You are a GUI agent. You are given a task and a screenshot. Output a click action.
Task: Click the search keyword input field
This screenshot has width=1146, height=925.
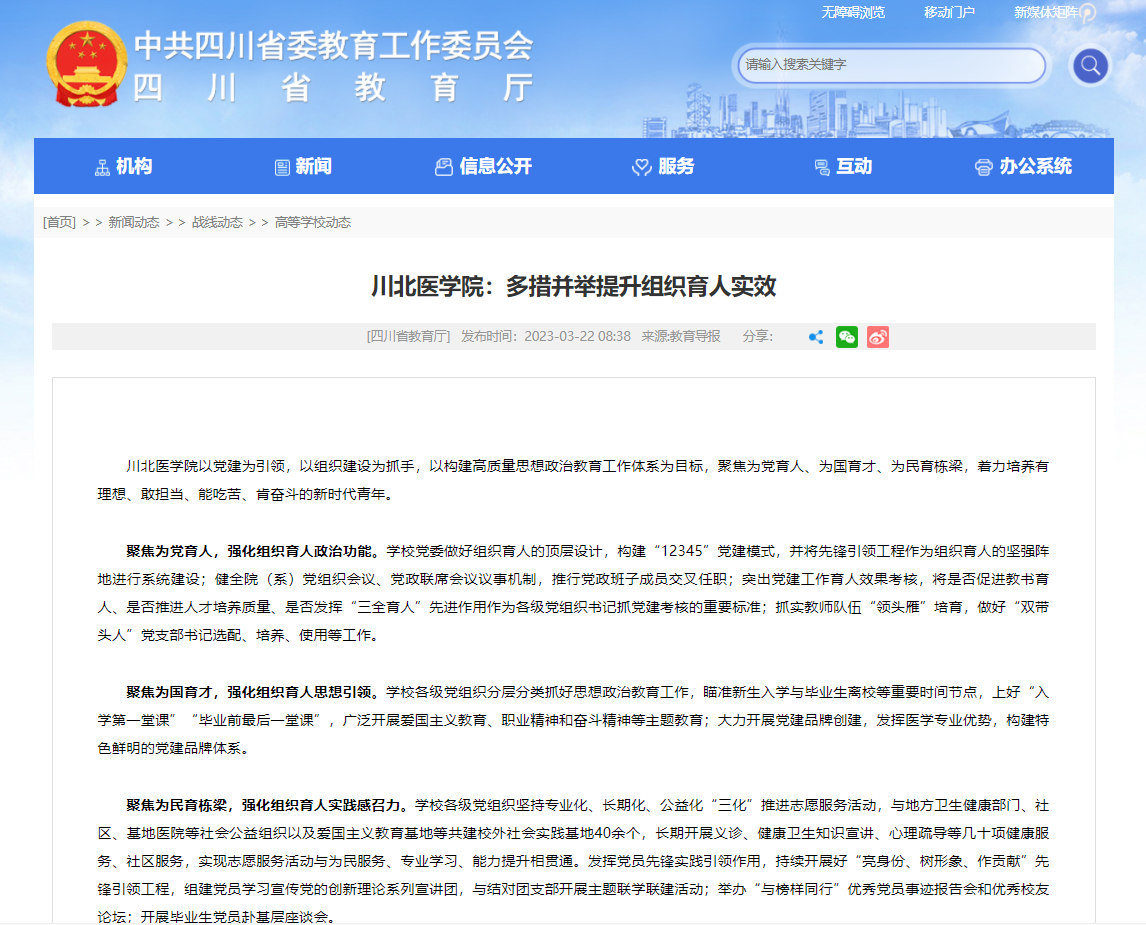tap(890, 65)
